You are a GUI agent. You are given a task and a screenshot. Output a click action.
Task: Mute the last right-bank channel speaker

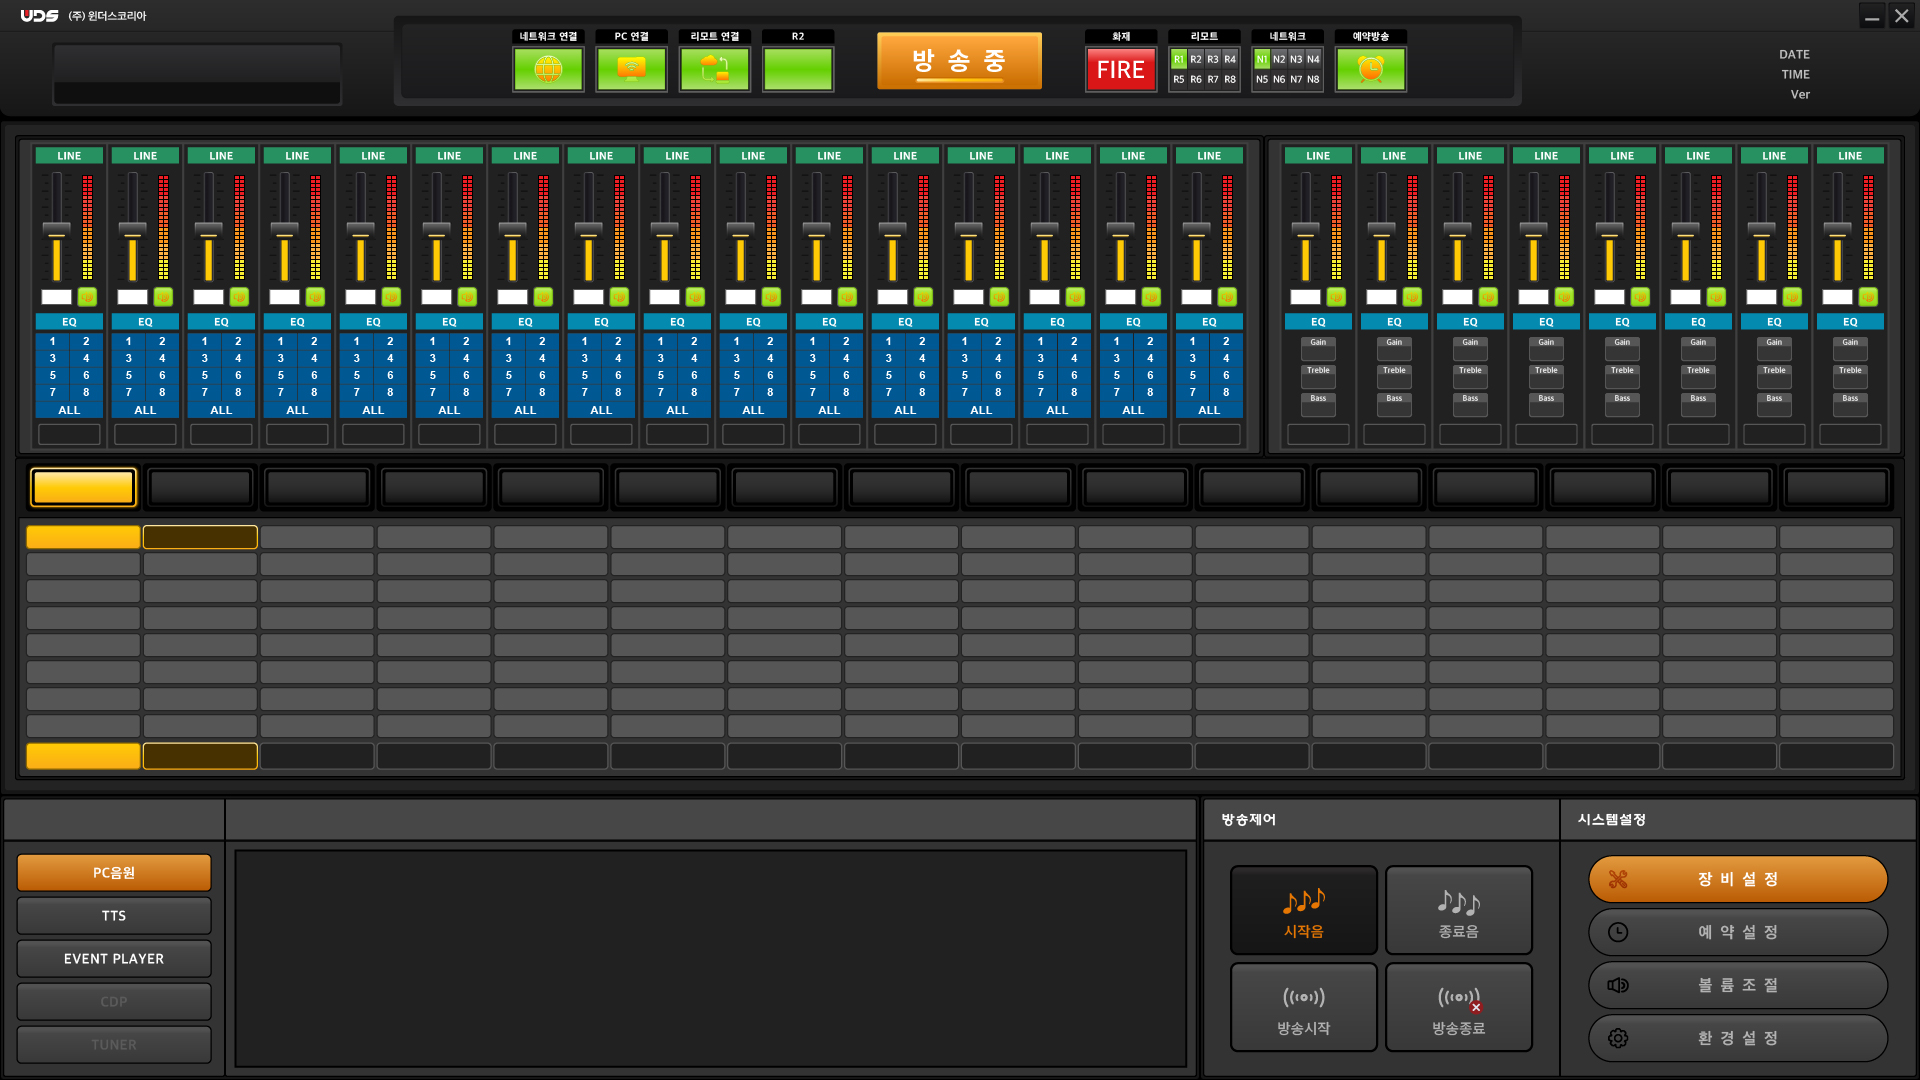pyautogui.click(x=1868, y=297)
